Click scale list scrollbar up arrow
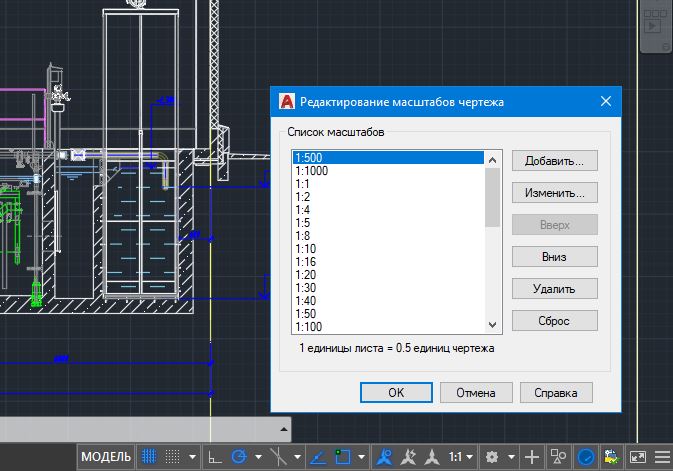 (x=492, y=160)
